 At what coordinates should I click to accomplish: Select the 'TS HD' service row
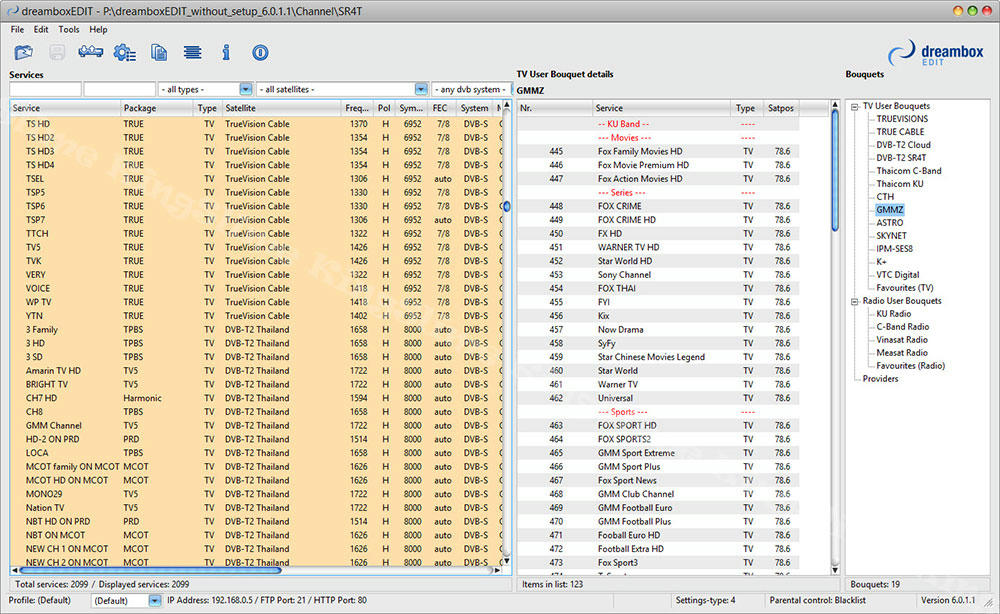(x=256, y=124)
